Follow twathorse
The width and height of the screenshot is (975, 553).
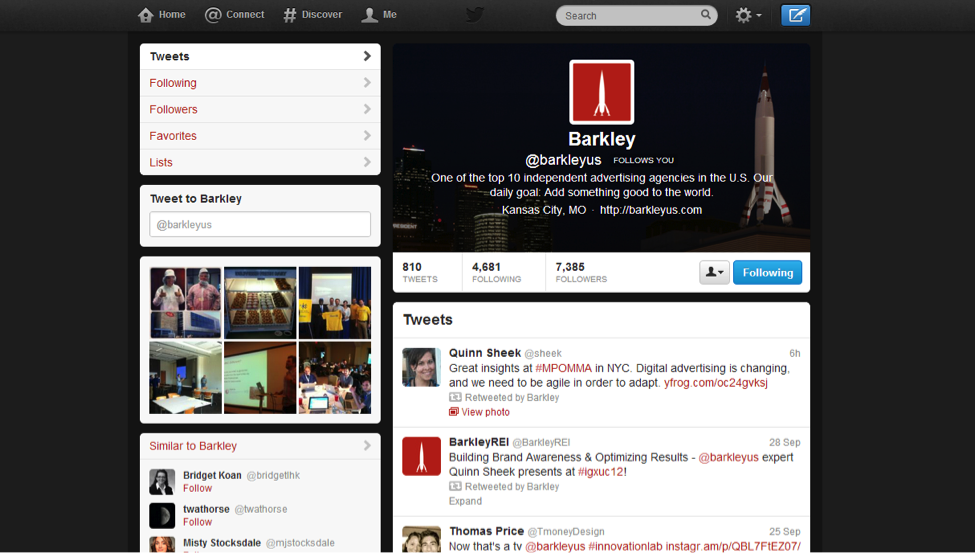click(197, 522)
